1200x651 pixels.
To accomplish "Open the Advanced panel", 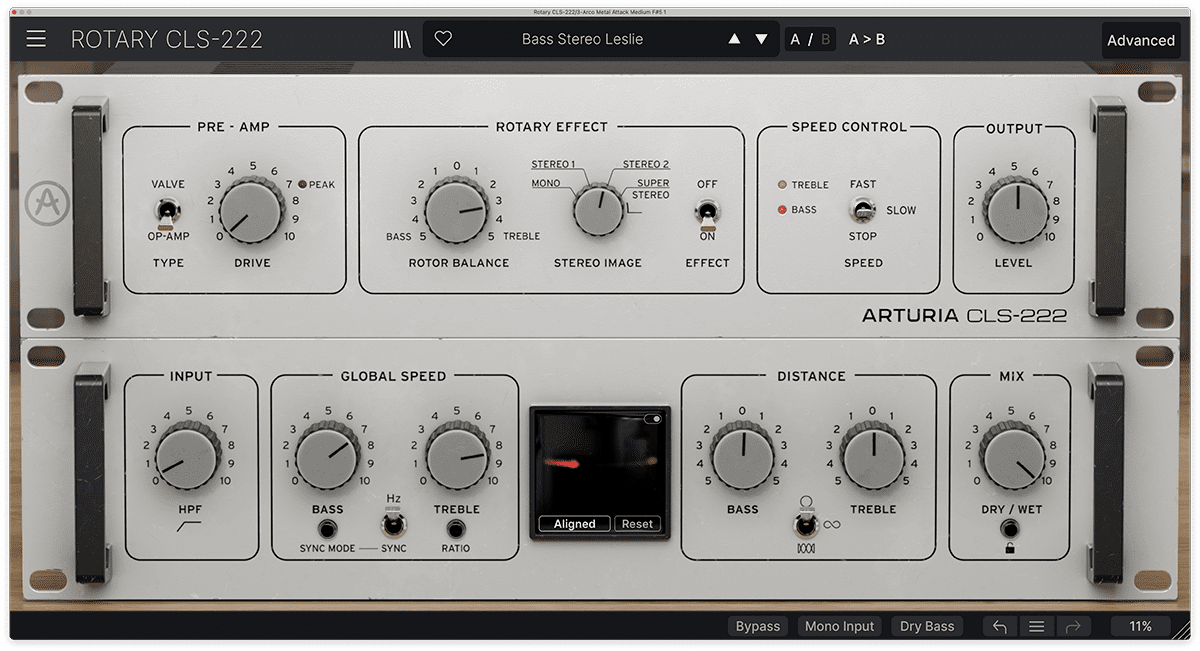I will (x=1141, y=41).
